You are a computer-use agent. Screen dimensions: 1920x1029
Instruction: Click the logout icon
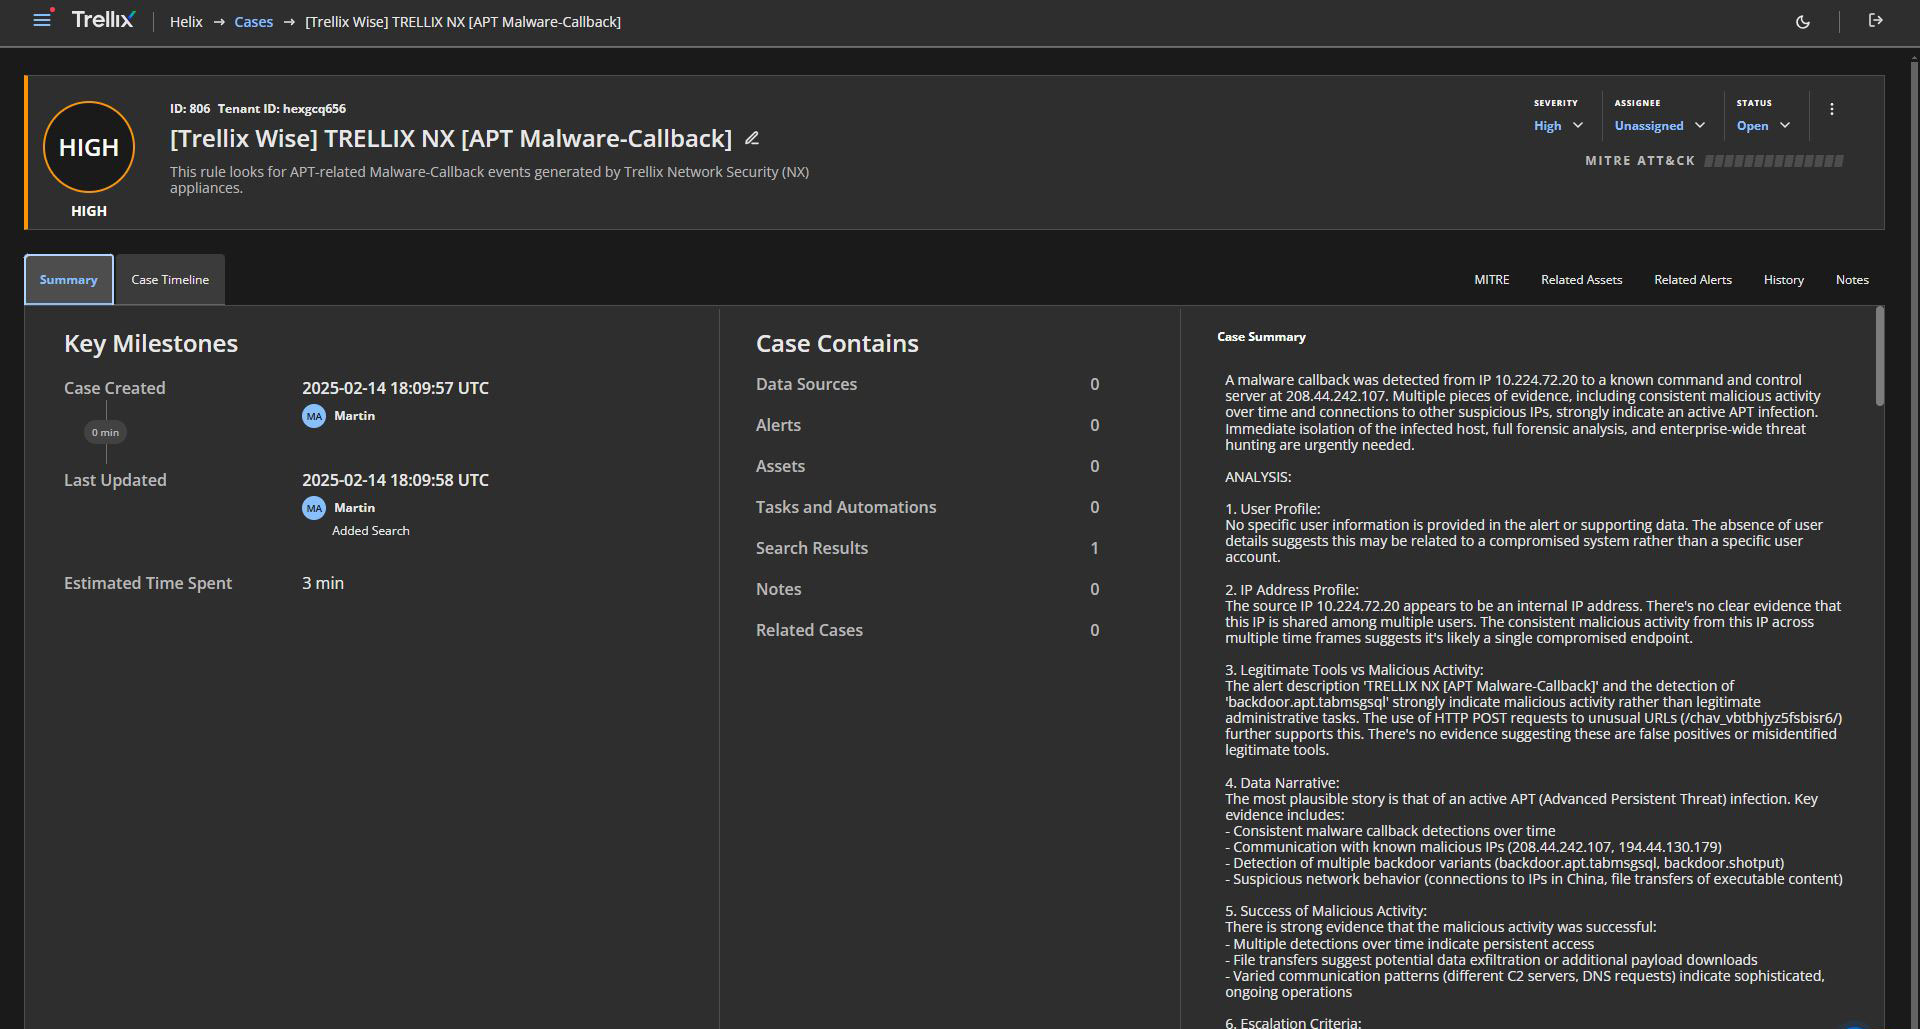pos(1875,21)
